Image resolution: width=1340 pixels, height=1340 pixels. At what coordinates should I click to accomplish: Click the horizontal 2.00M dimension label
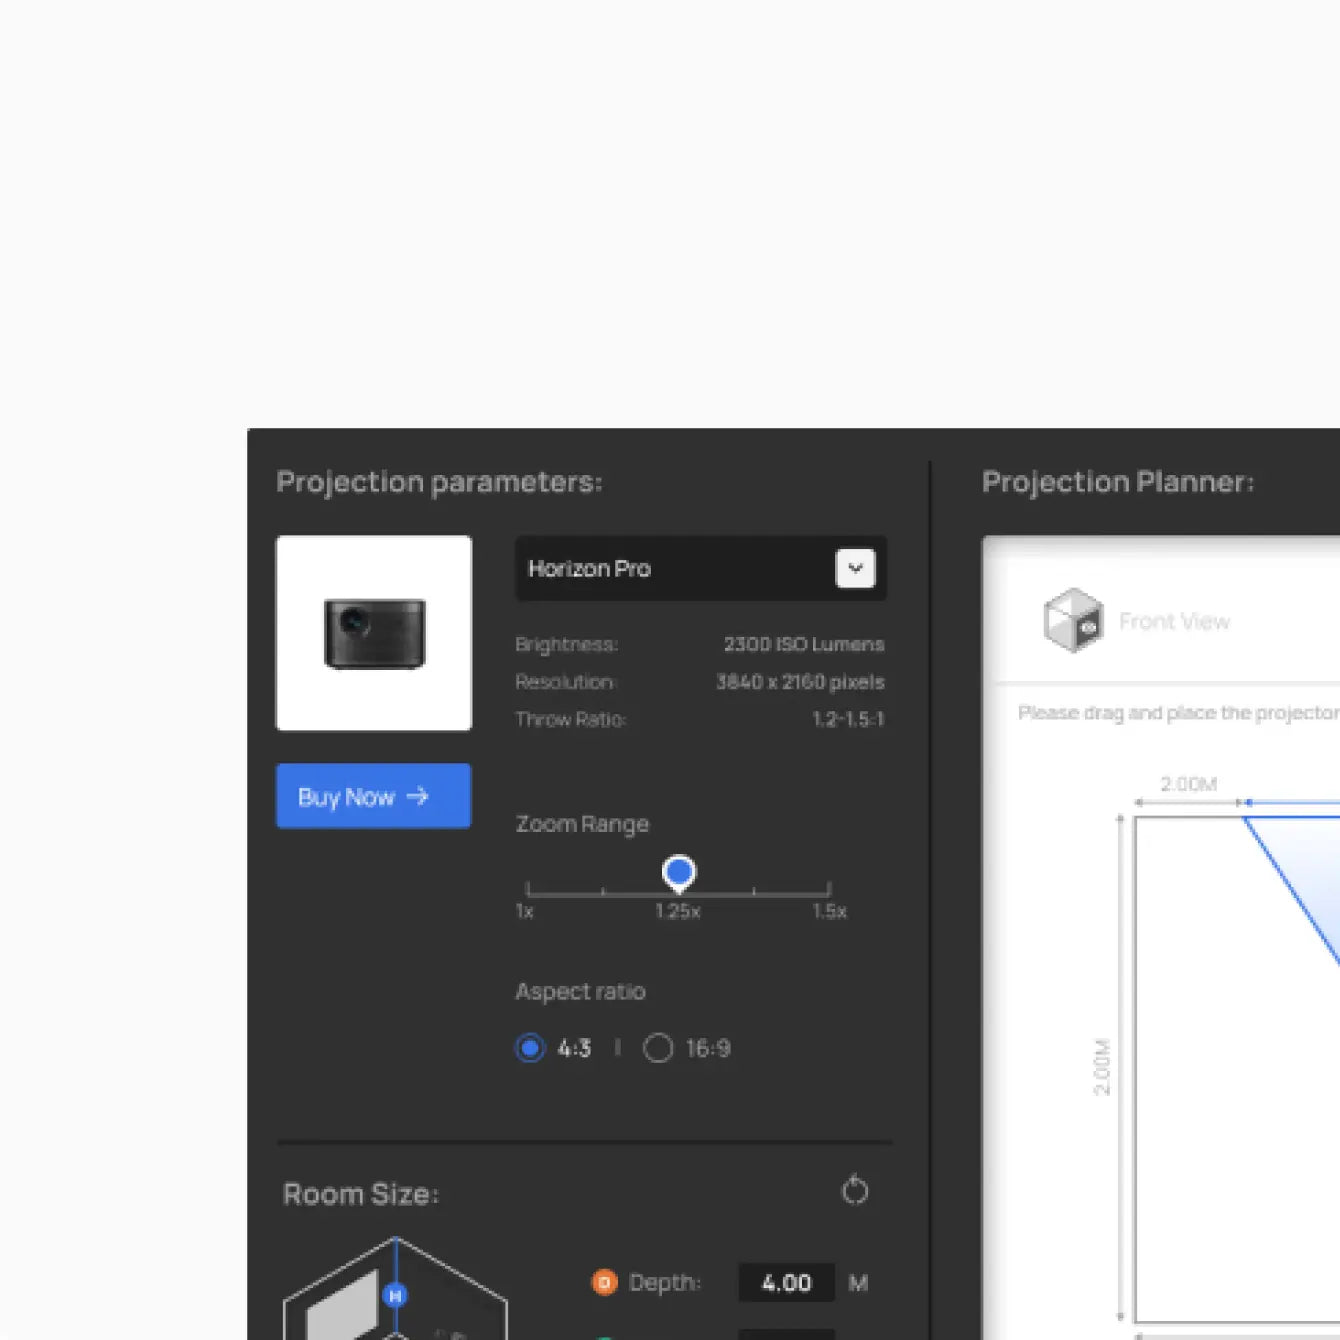(x=1188, y=784)
